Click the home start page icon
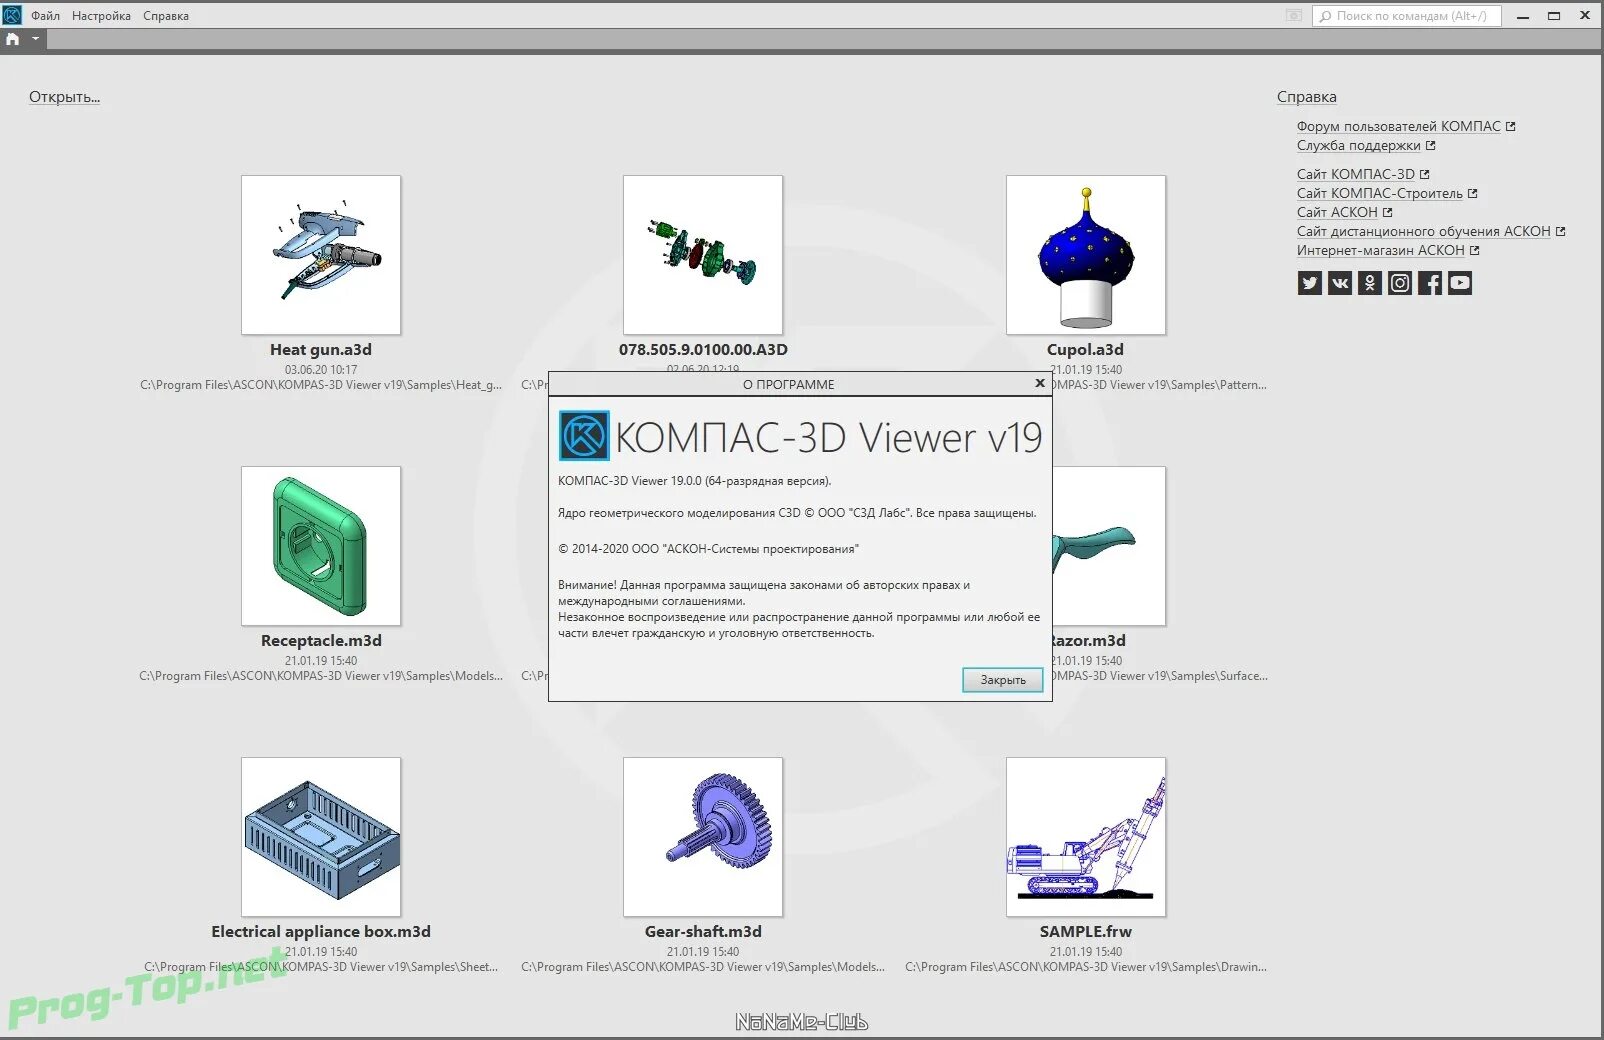1604x1040 pixels. (13, 39)
